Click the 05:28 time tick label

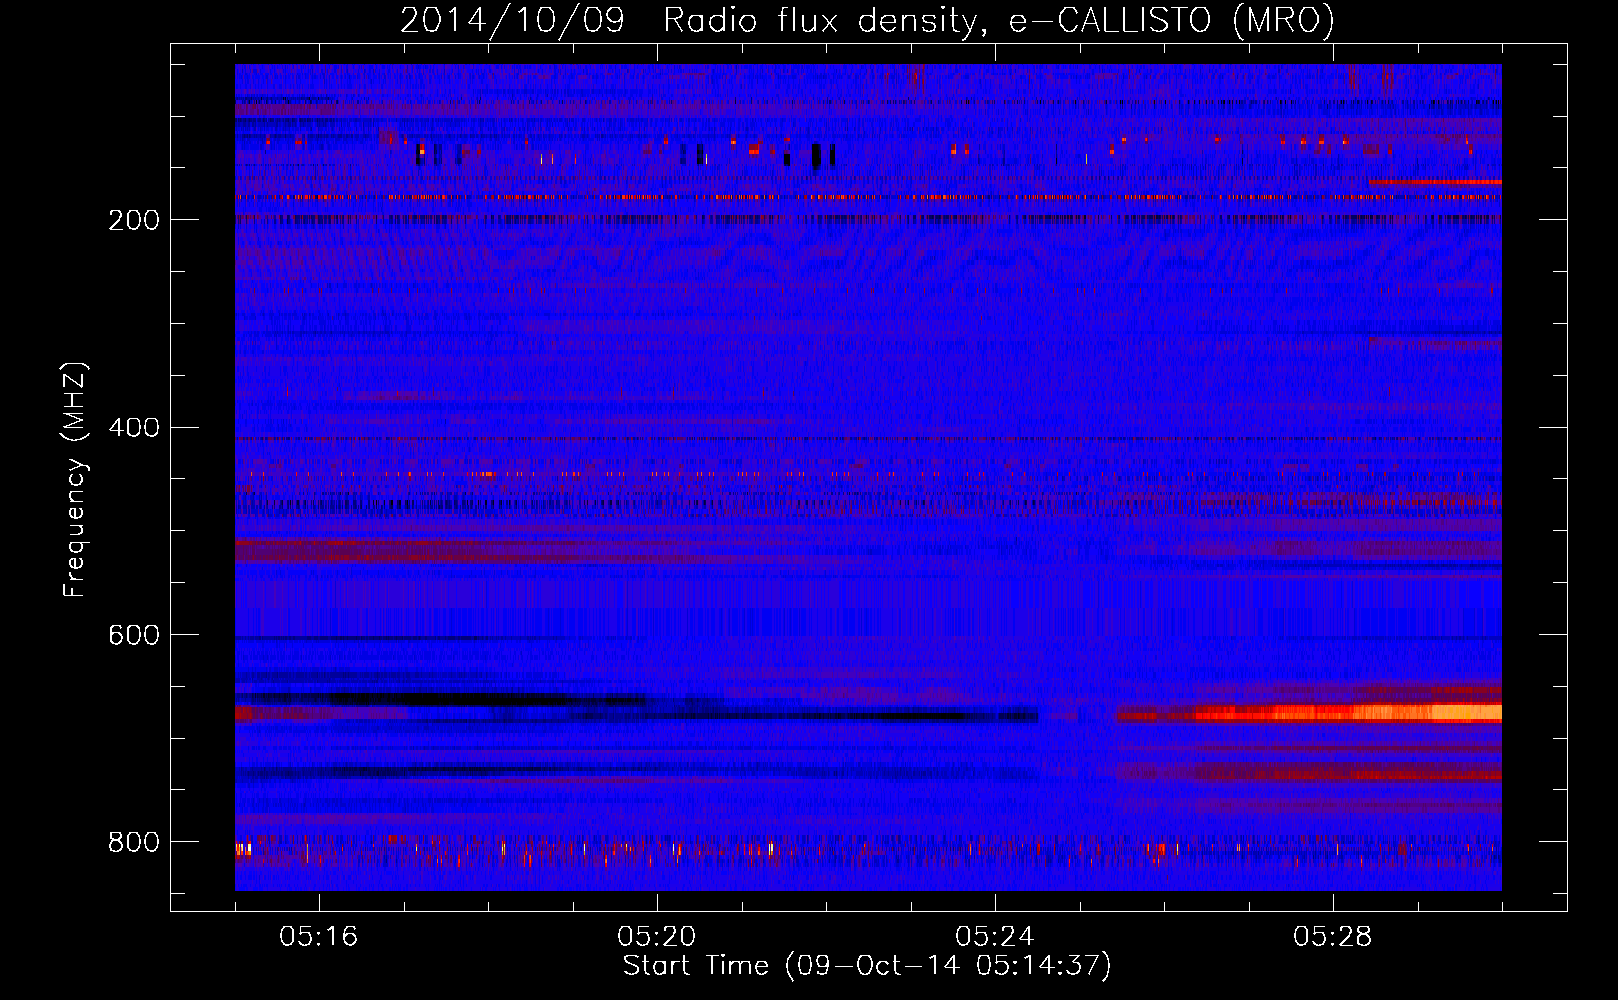[x=1333, y=937]
